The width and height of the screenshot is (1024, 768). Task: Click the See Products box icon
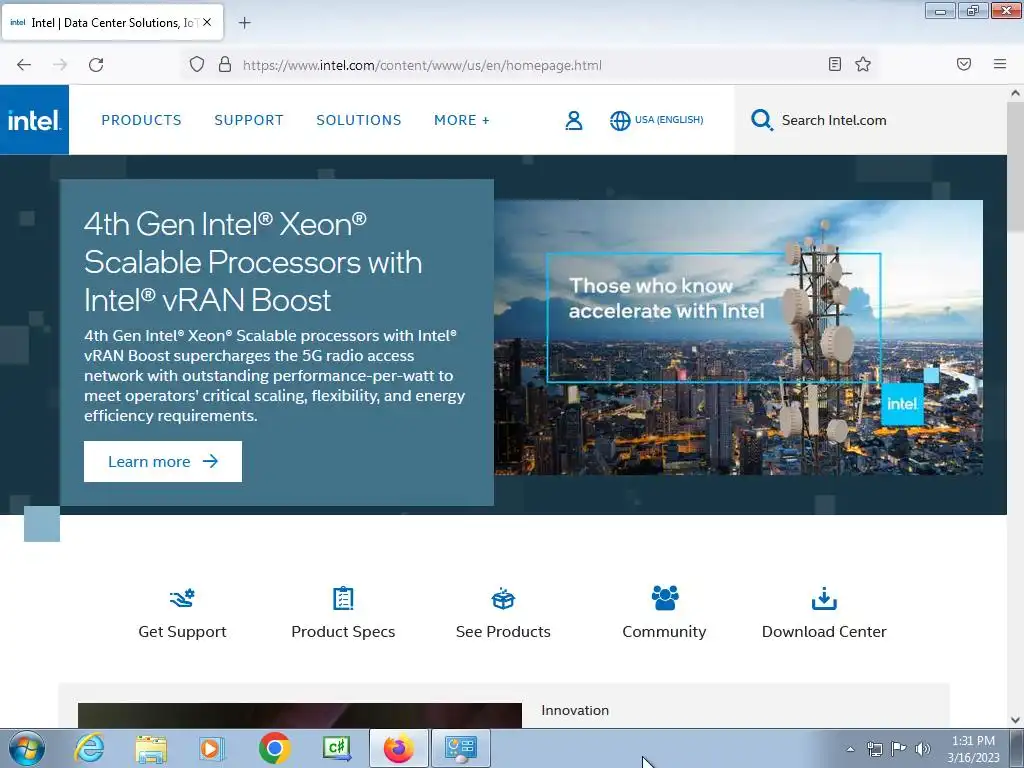(x=503, y=598)
